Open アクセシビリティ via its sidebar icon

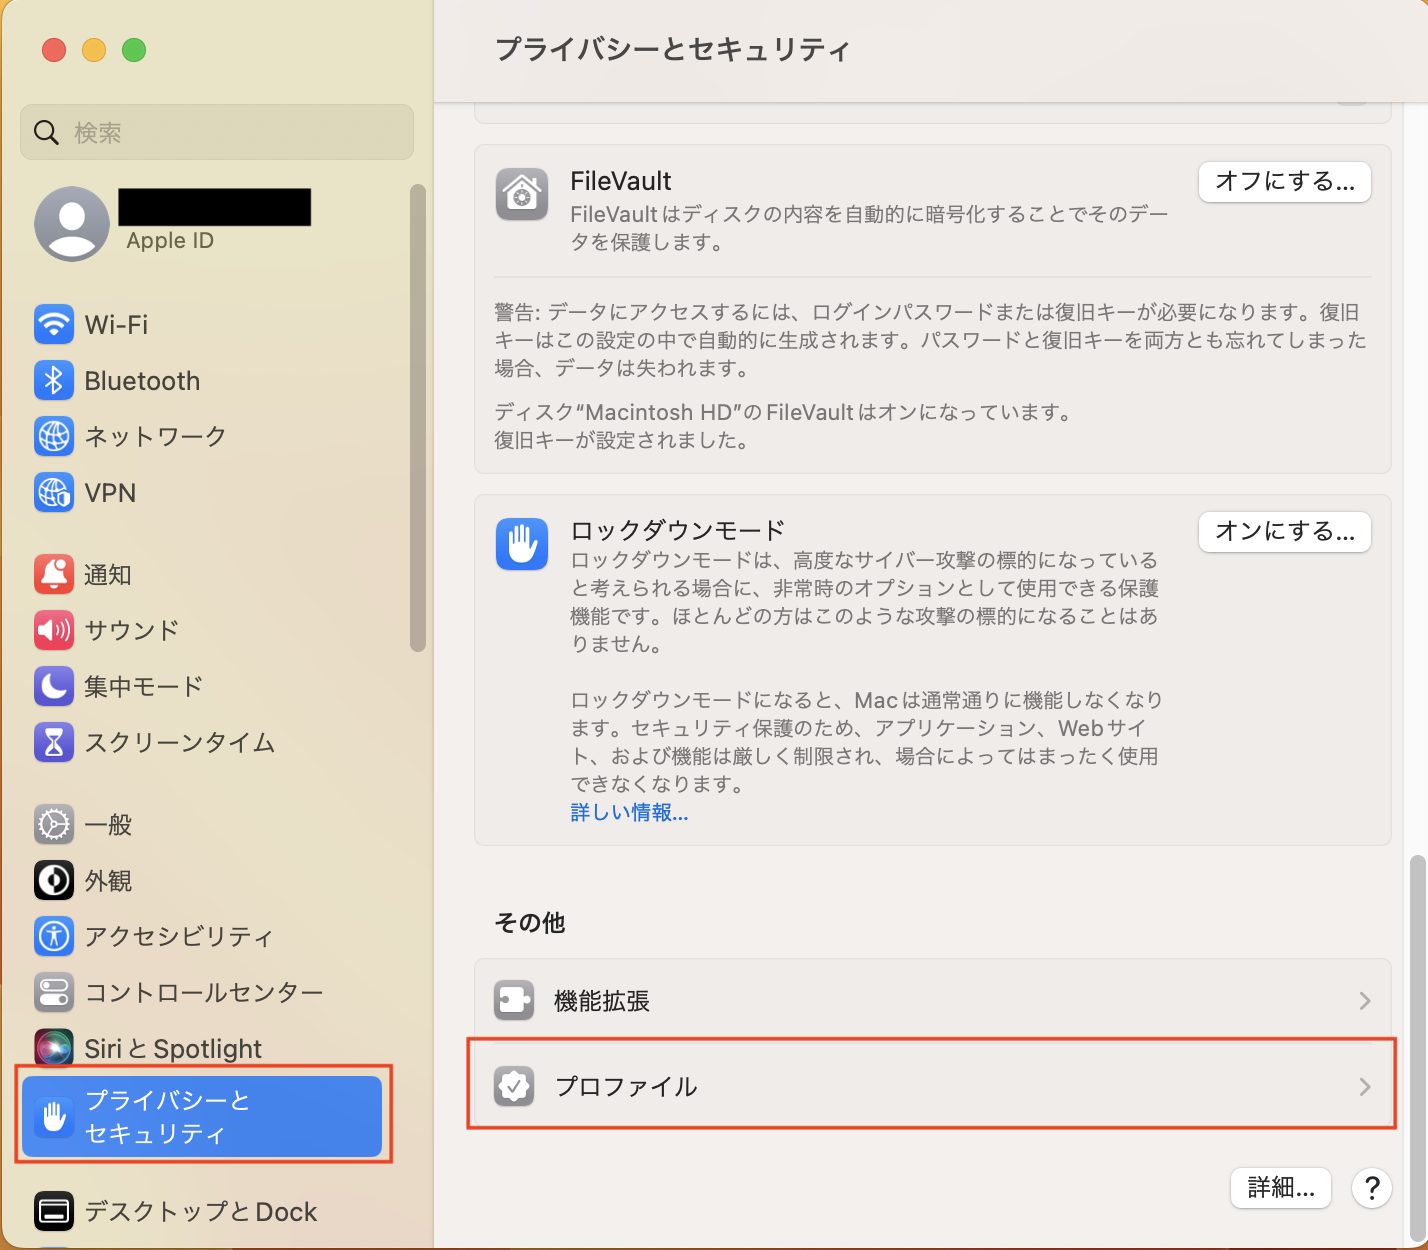tap(53, 936)
